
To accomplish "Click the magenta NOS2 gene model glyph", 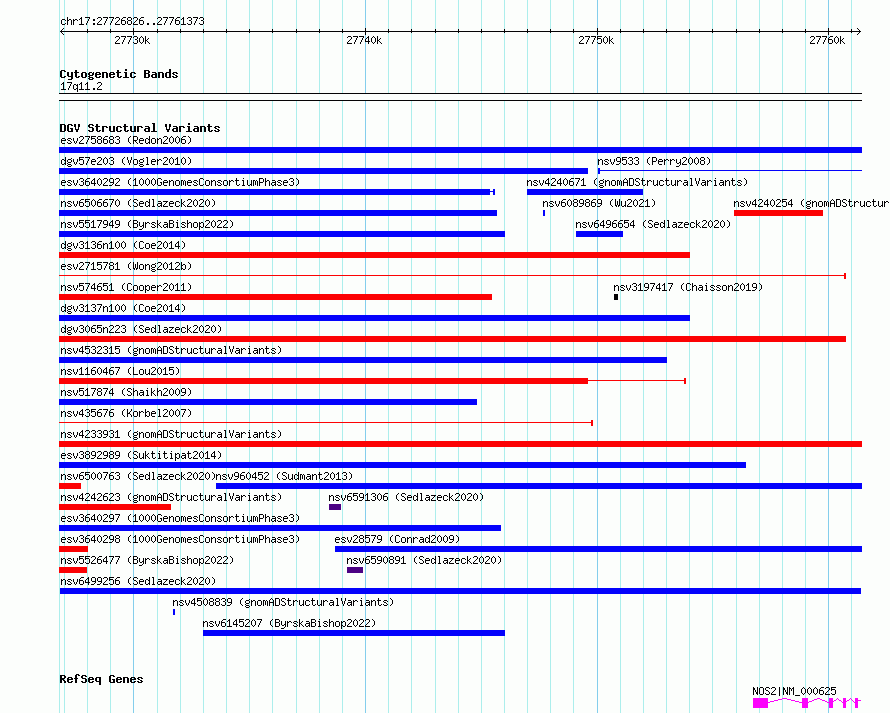I will 807,703.
